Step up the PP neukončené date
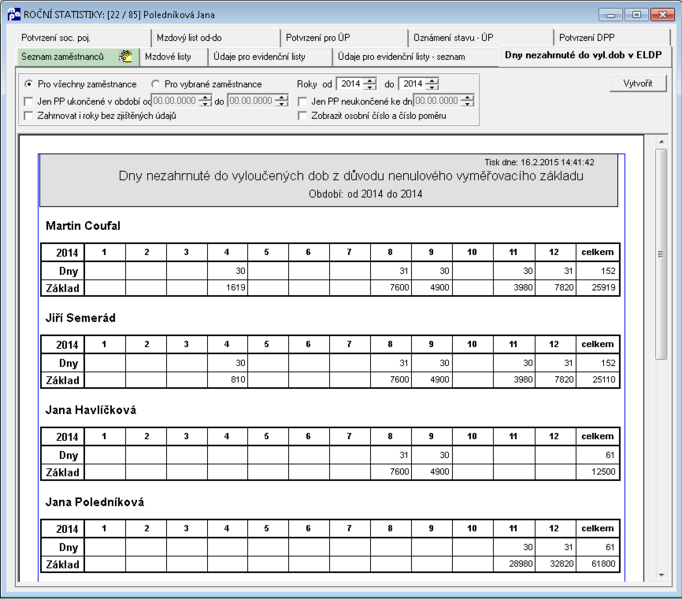This screenshot has width=682, height=599. click(468, 98)
